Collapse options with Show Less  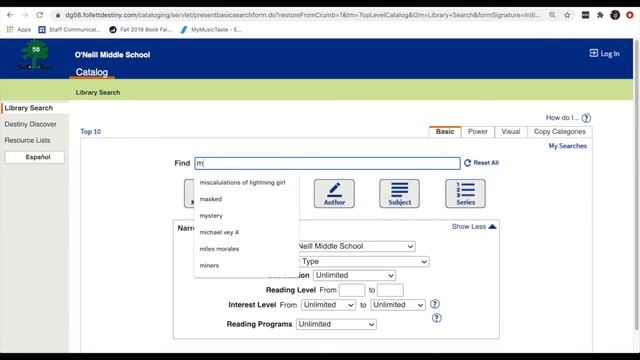click(474, 227)
